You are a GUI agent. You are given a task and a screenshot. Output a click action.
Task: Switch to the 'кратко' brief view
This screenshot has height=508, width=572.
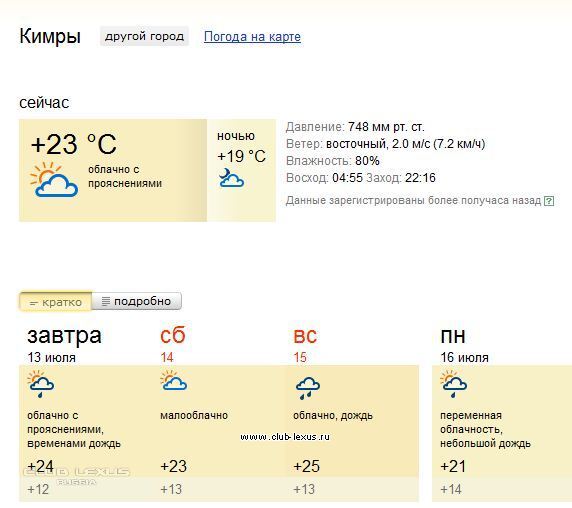[55, 302]
